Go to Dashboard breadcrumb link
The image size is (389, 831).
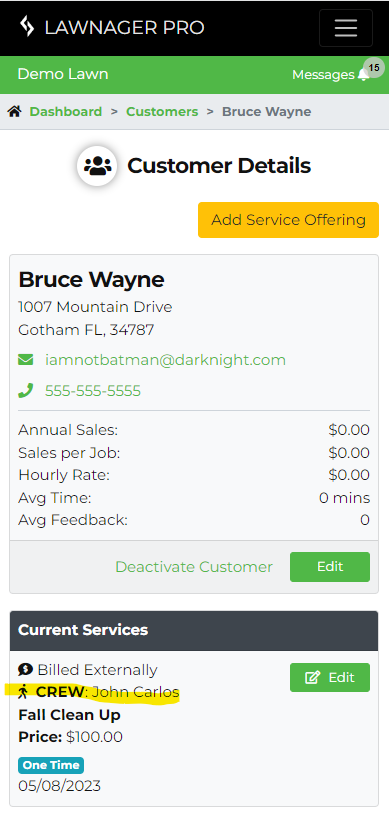[66, 112]
